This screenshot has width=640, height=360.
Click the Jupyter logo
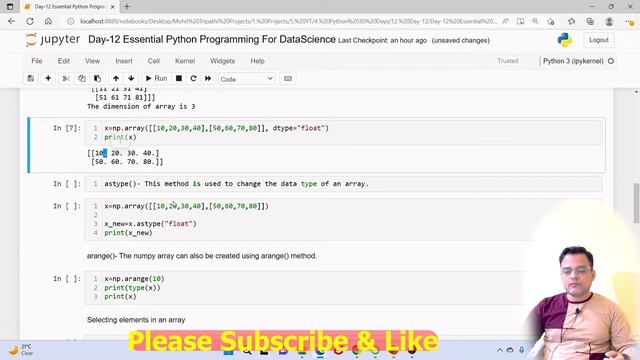53,40
